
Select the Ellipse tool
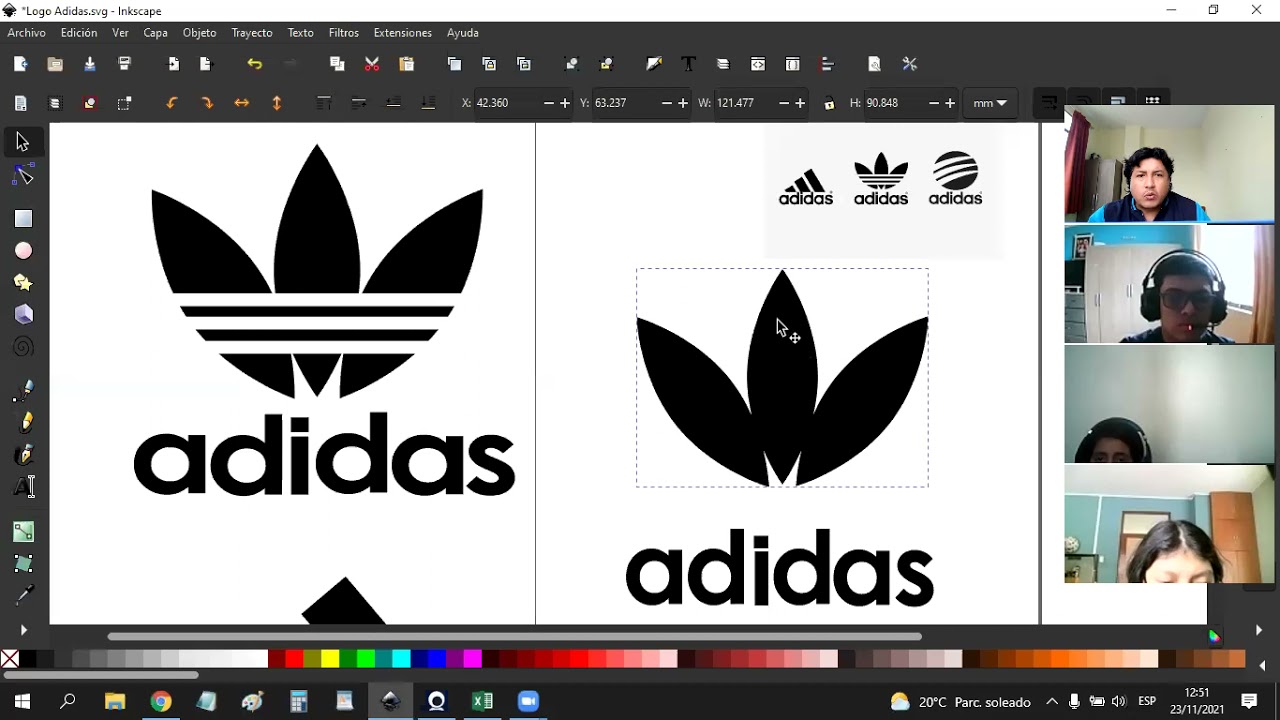click(x=23, y=251)
